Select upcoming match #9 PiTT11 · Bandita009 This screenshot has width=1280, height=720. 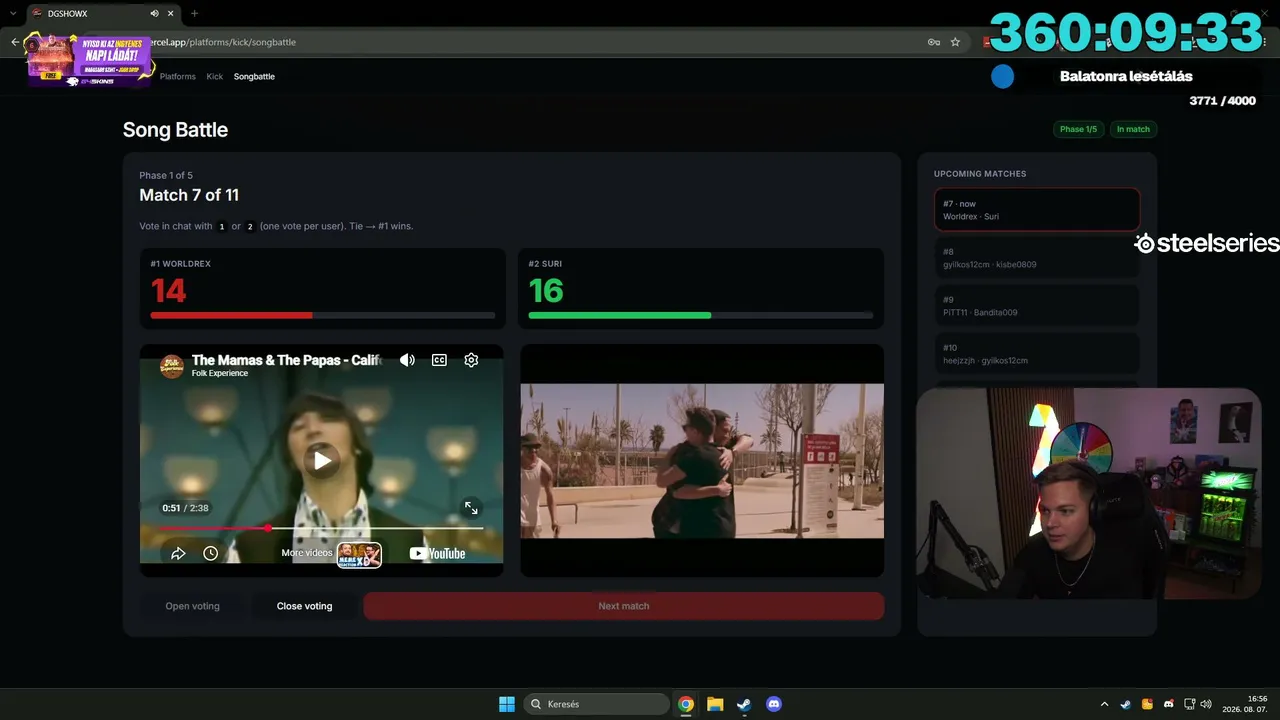[1037, 306]
